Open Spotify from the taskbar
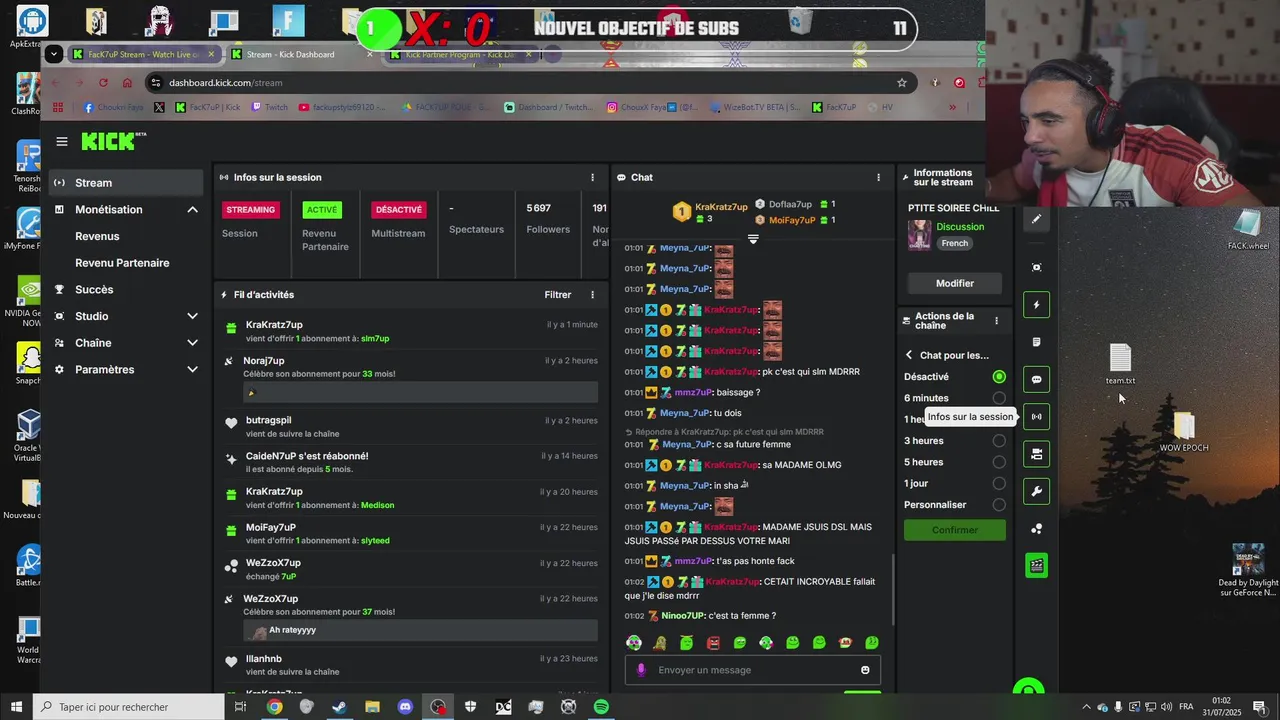Image resolution: width=1280 pixels, height=720 pixels. 601,707
